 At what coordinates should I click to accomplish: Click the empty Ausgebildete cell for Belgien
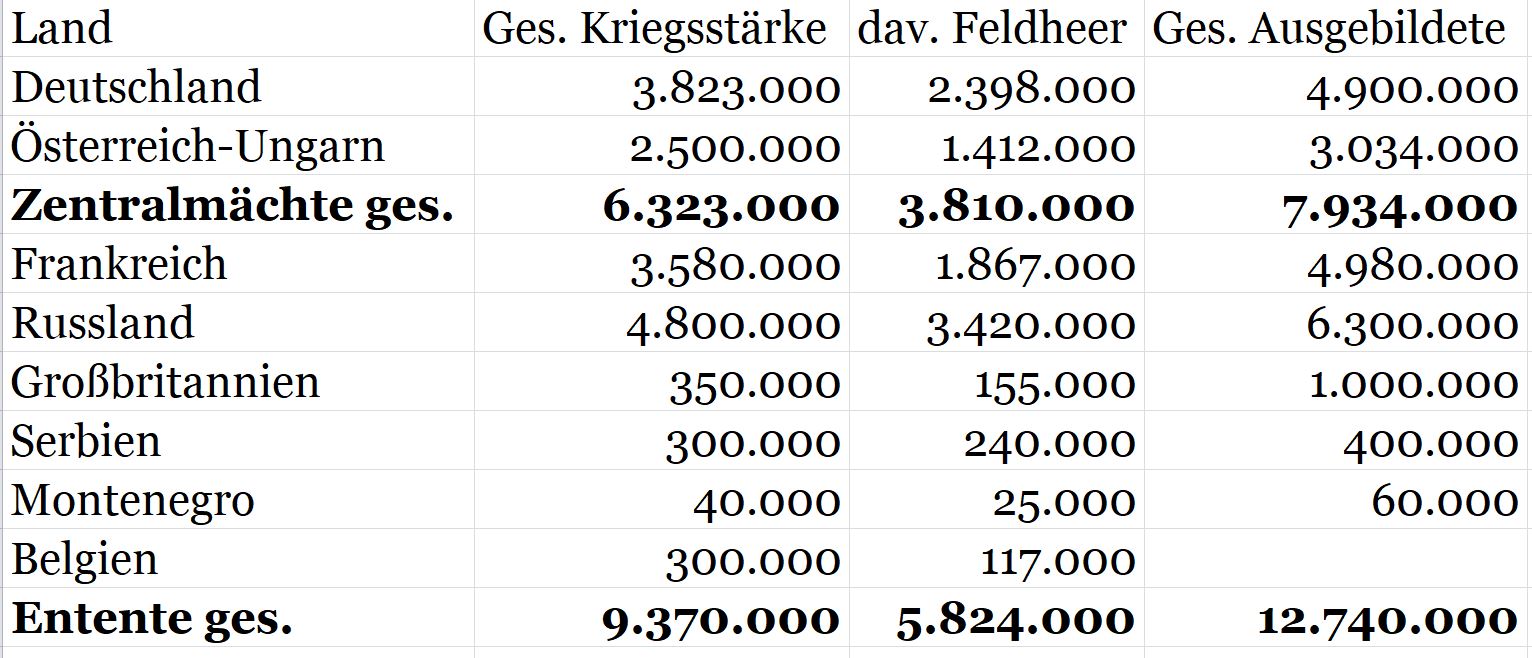[1337, 560]
